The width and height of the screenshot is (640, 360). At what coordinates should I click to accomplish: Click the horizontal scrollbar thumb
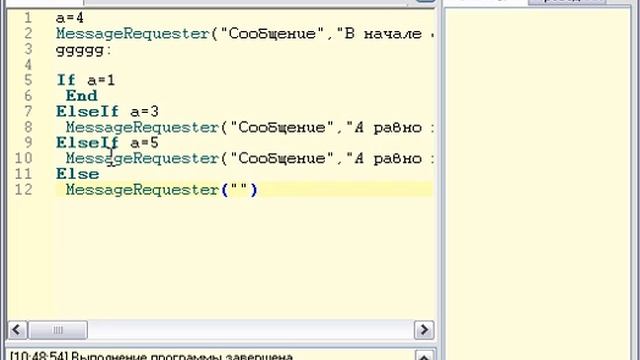(58, 330)
